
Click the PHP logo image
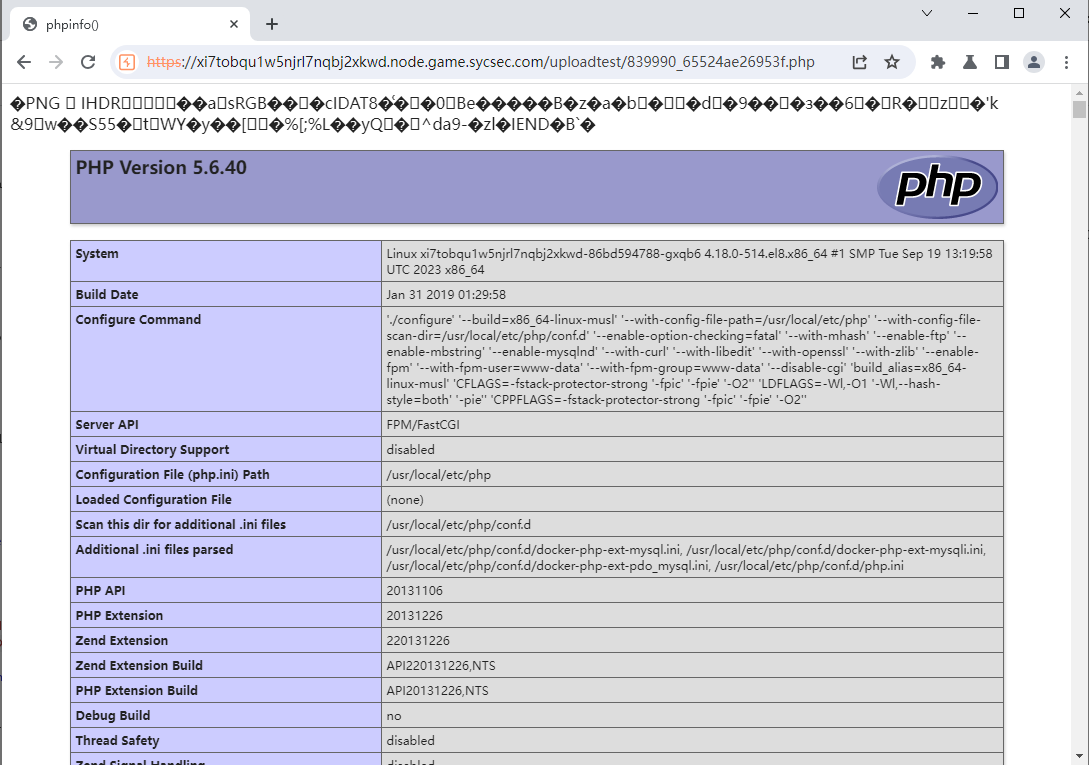[x=937, y=186]
